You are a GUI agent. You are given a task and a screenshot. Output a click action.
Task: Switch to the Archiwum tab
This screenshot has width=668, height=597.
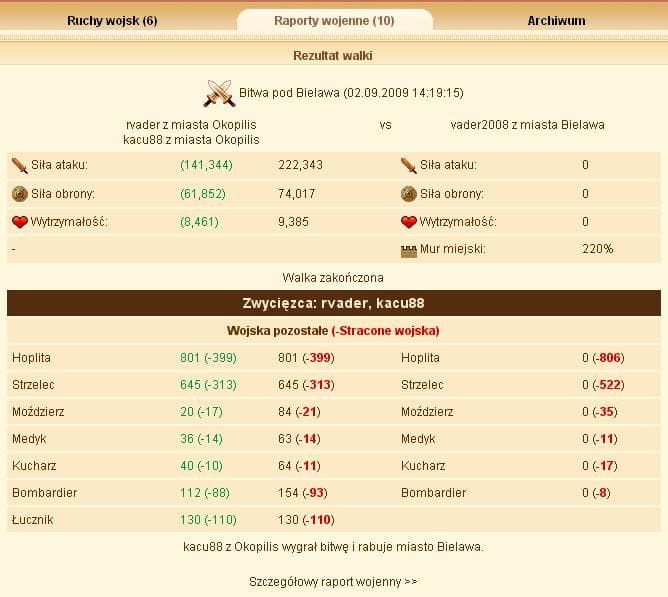[556, 20]
